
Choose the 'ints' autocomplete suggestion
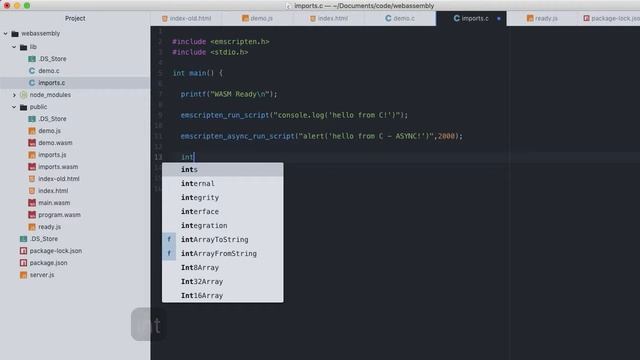coord(222,169)
